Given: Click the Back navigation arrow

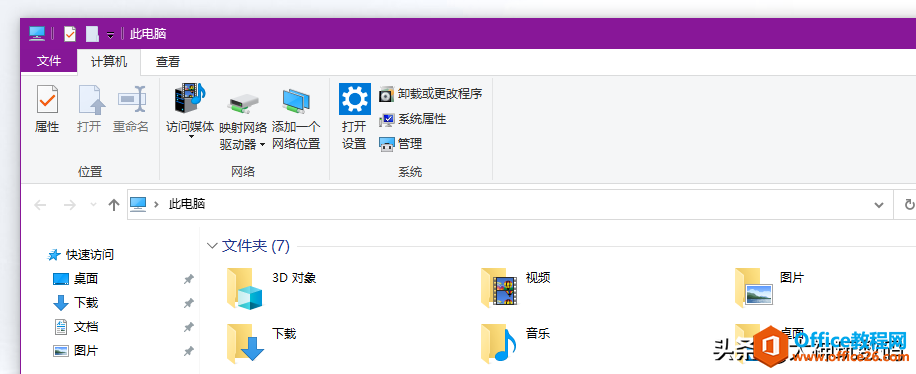Looking at the screenshot, I should (40, 205).
